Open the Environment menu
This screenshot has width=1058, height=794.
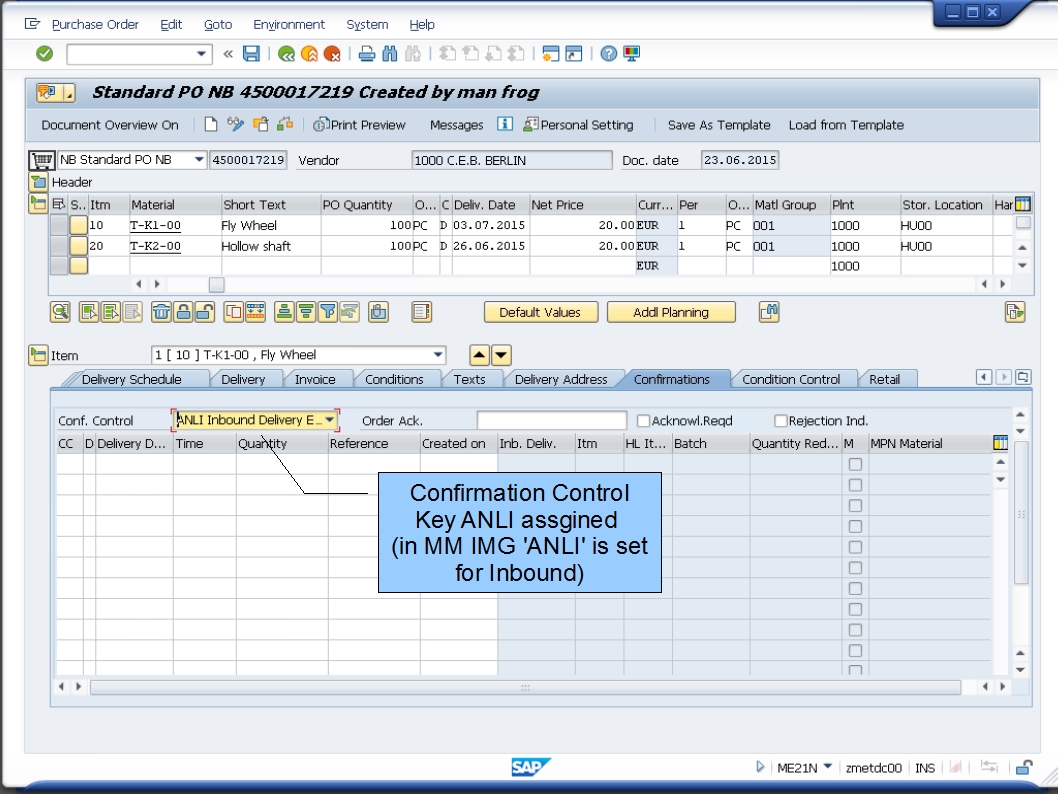coord(289,24)
